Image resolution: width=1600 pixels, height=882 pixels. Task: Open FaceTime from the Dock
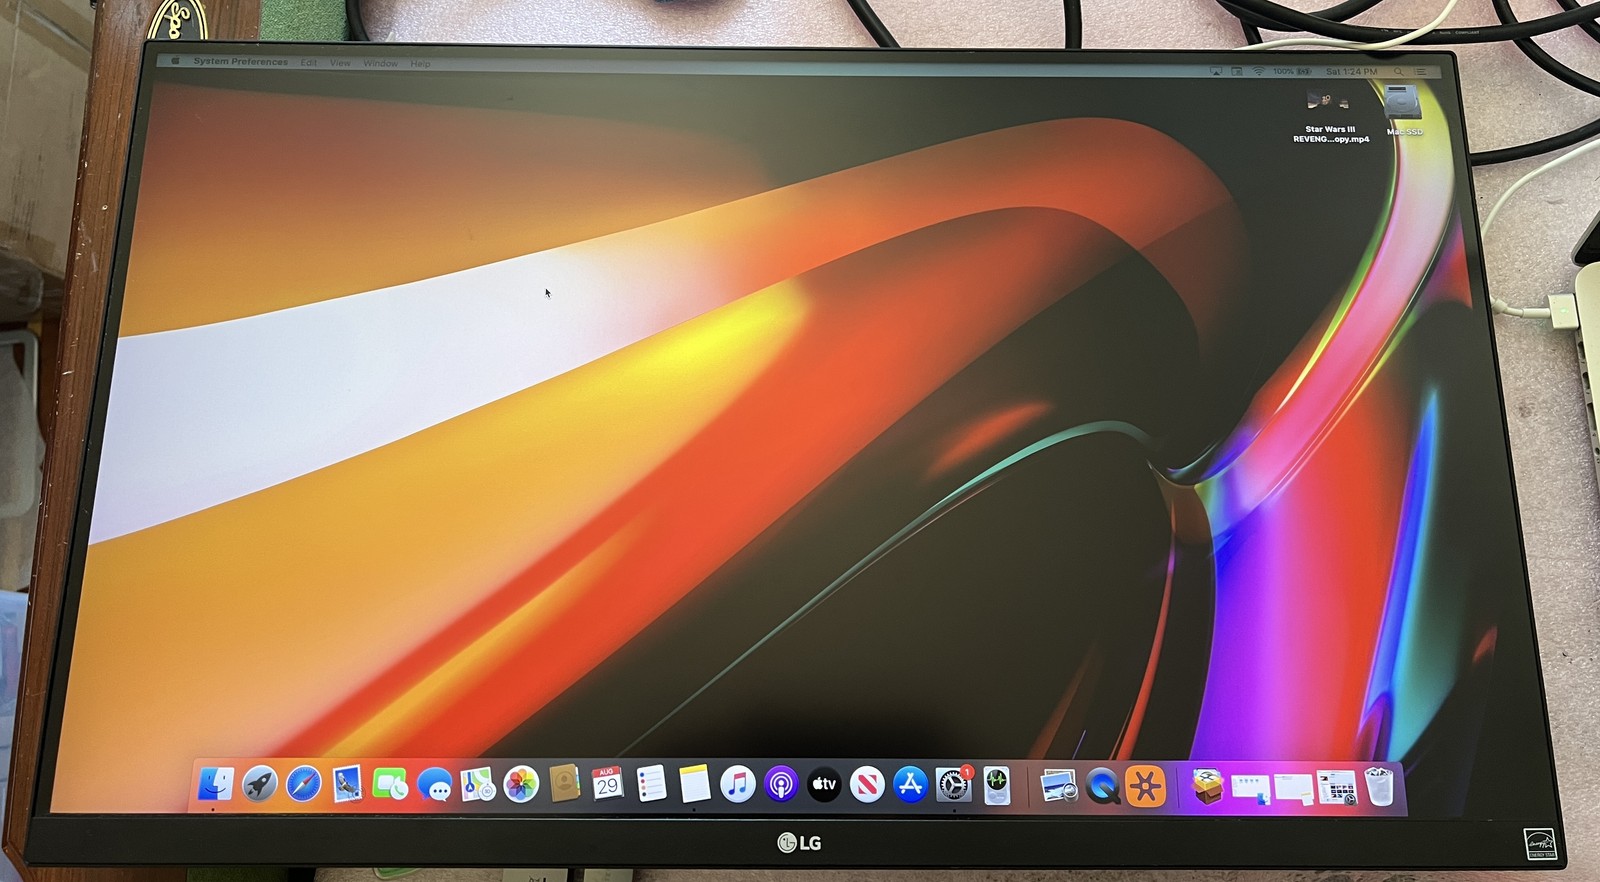(x=390, y=785)
